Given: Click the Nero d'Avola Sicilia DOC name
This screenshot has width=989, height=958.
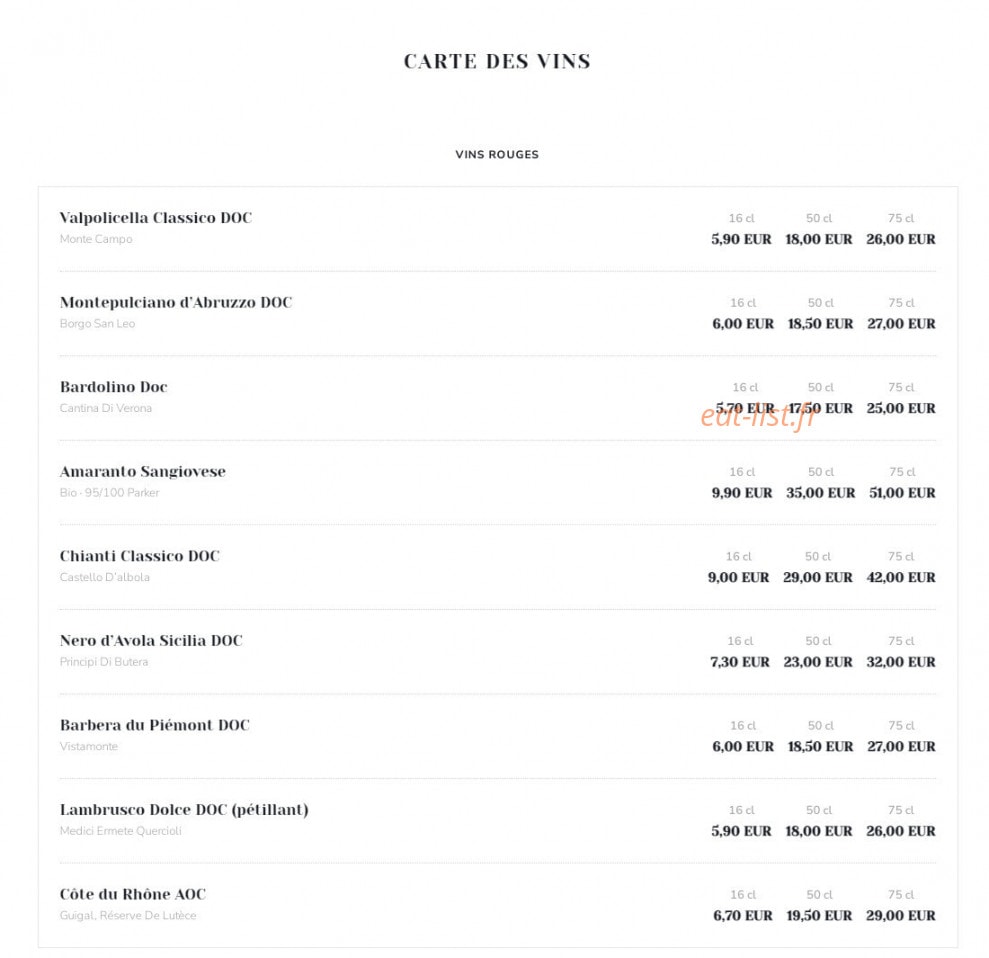Looking at the screenshot, I should point(151,640).
